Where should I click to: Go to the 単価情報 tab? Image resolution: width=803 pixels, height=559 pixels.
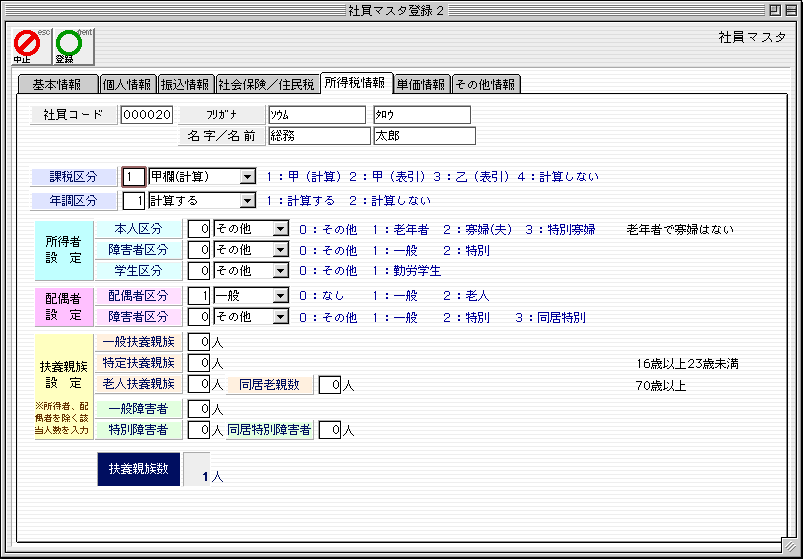[x=422, y=84]
